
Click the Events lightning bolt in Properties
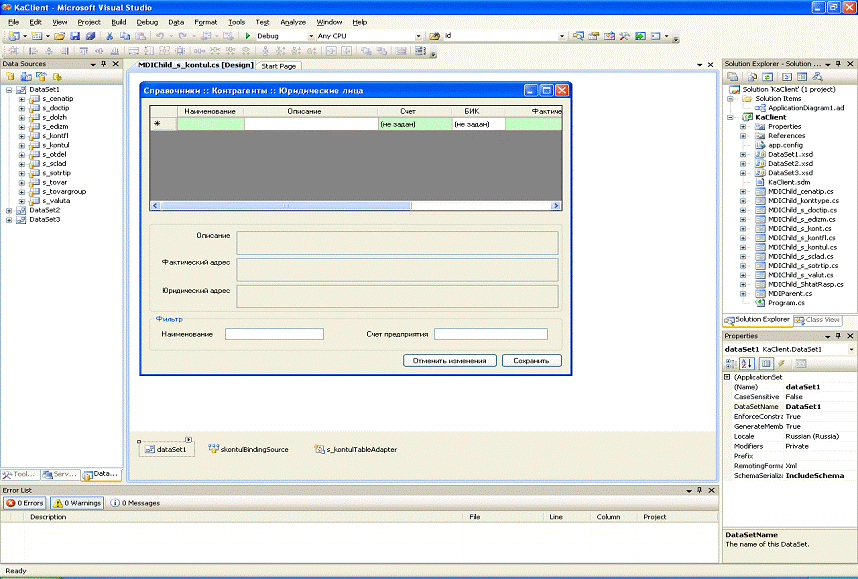click(782, 363)
